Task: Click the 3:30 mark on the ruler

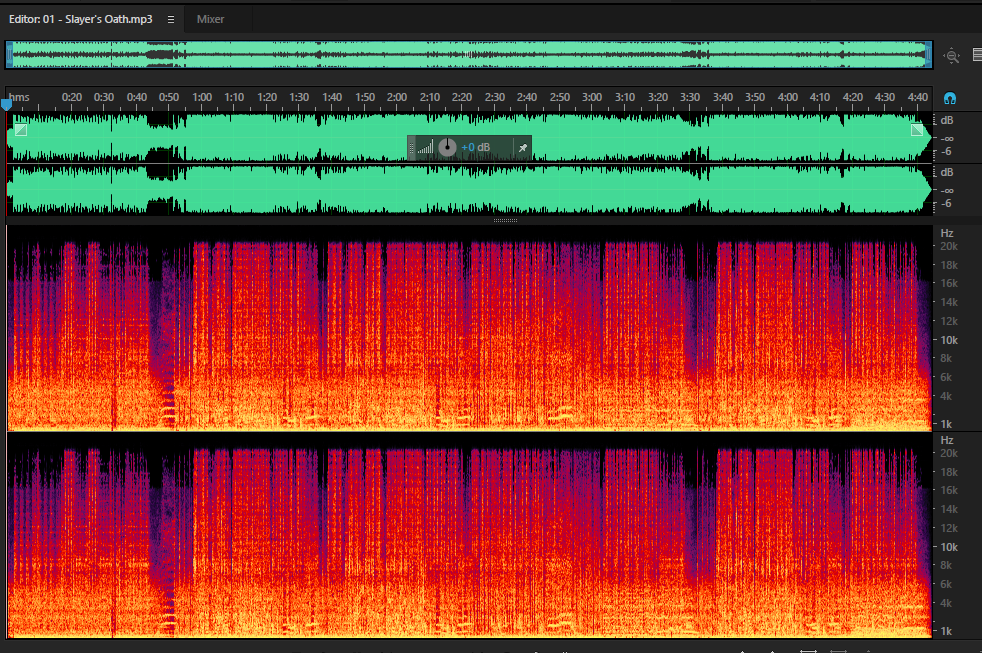Action: click(x=690, y=97)
